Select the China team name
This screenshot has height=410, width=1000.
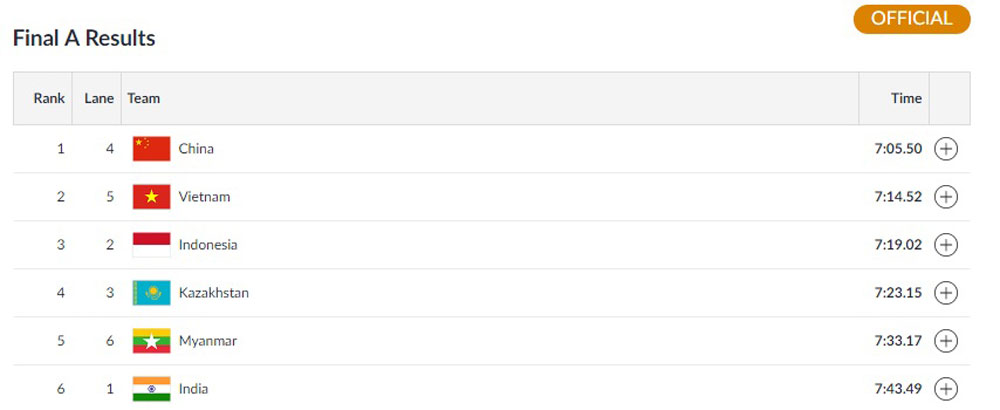[196, 149]
